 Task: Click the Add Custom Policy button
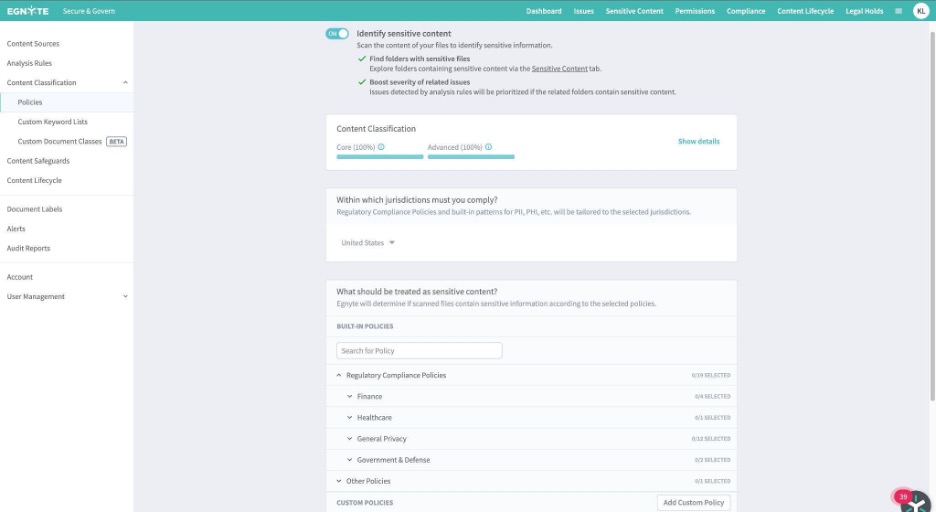pyautogui.click(x=693, y=502)
